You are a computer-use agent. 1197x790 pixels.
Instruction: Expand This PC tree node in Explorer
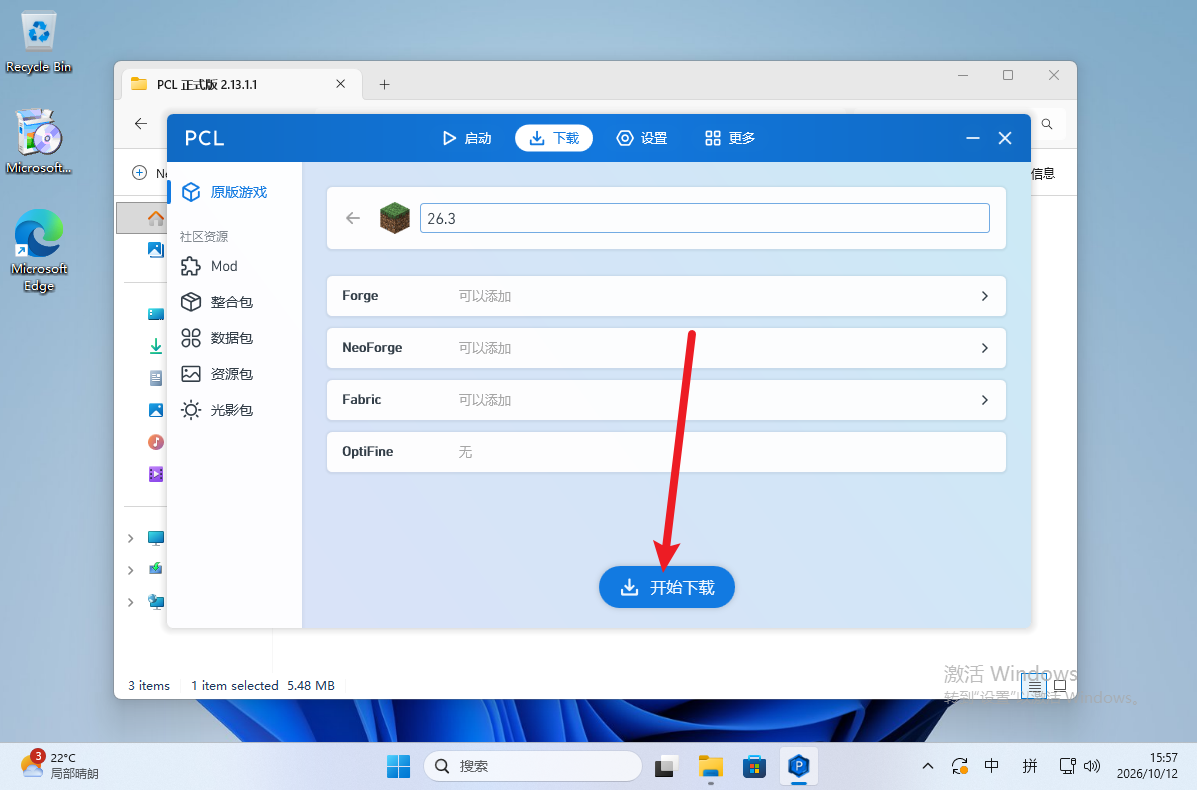pos(131,538)
